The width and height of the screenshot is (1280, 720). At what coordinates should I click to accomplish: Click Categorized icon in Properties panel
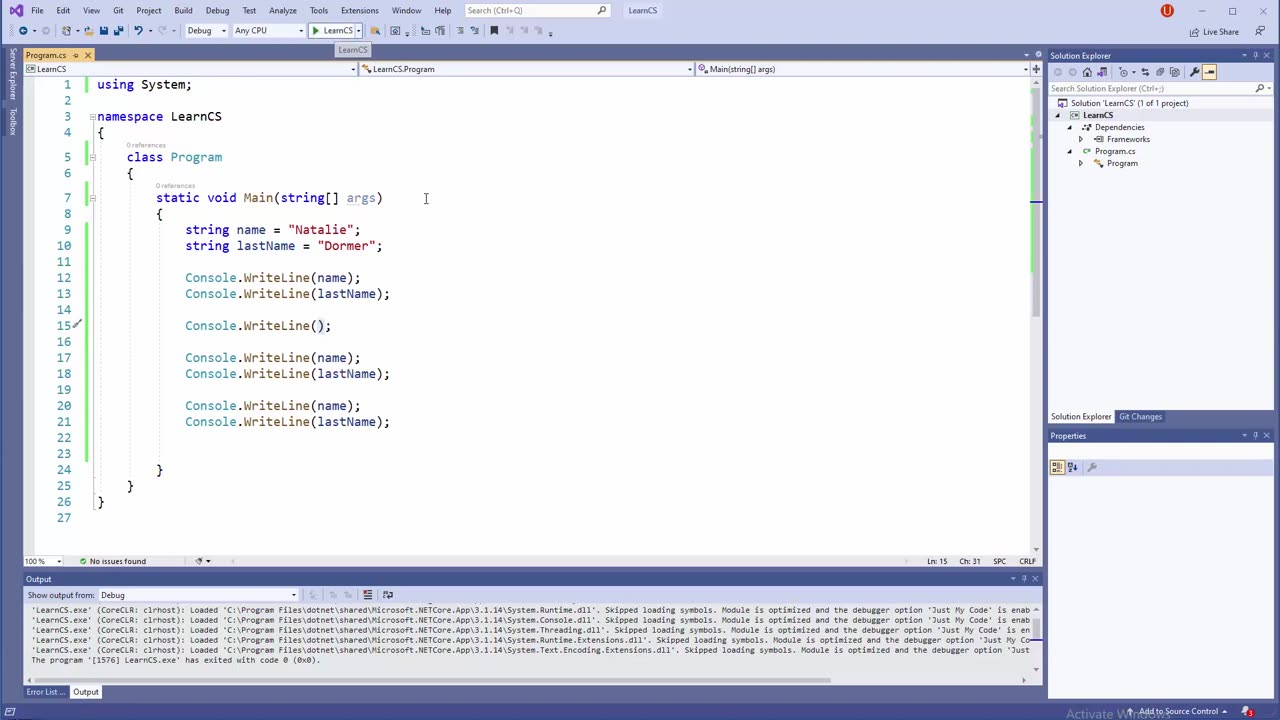[1057, 467]
